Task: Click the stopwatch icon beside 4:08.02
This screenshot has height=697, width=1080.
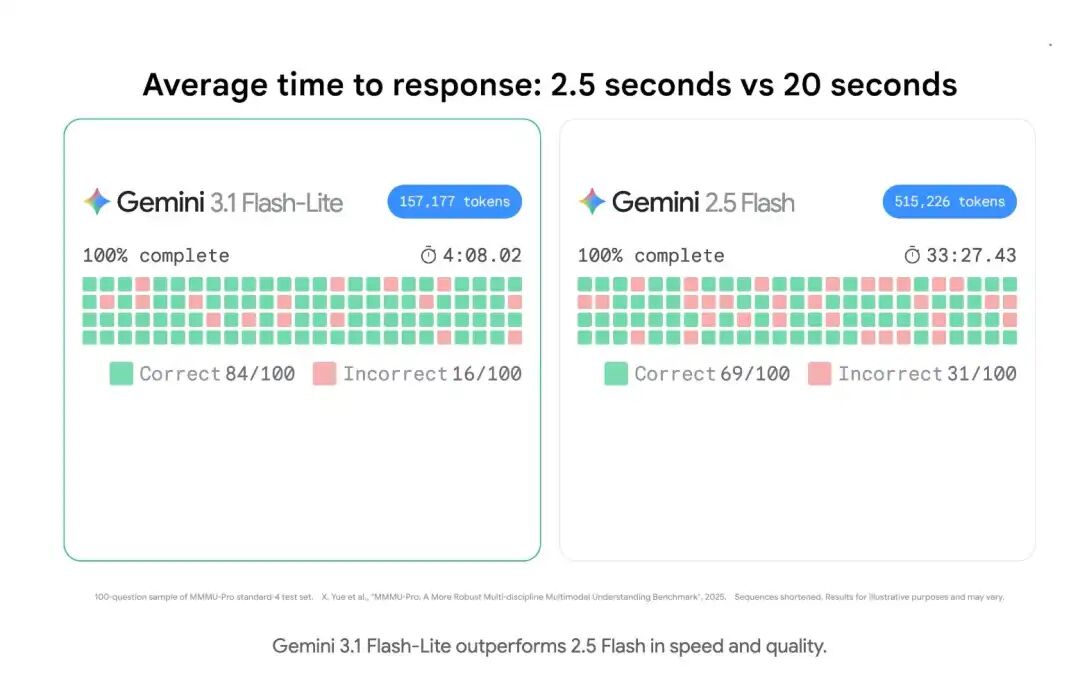Action: 428,256
